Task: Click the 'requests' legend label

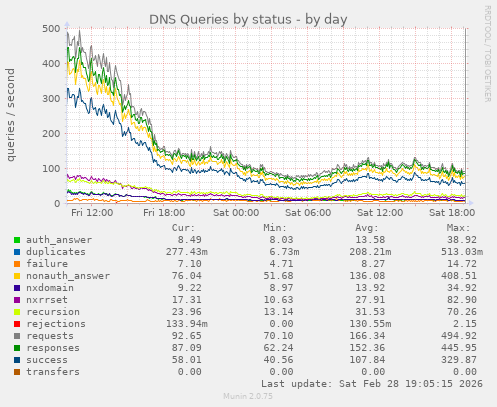Action: [50, 336]
